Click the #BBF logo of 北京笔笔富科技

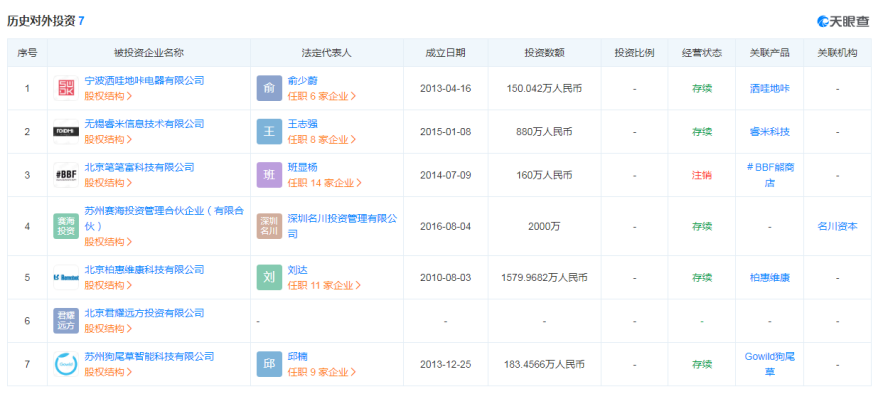66,175
